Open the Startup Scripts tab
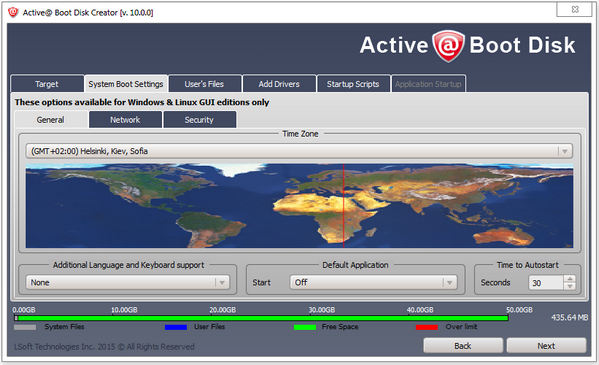 [x=353, y=84]
